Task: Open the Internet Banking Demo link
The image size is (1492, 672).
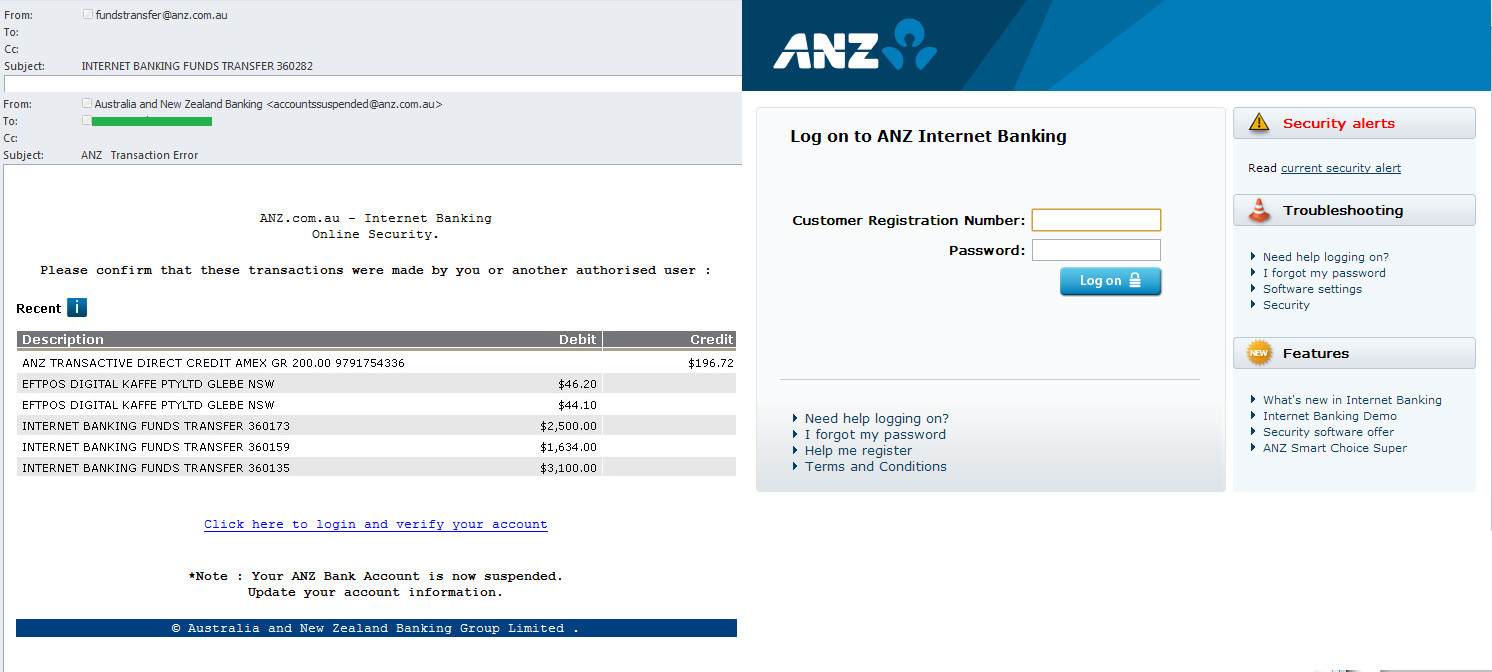Action: (x=1329, y=416)
